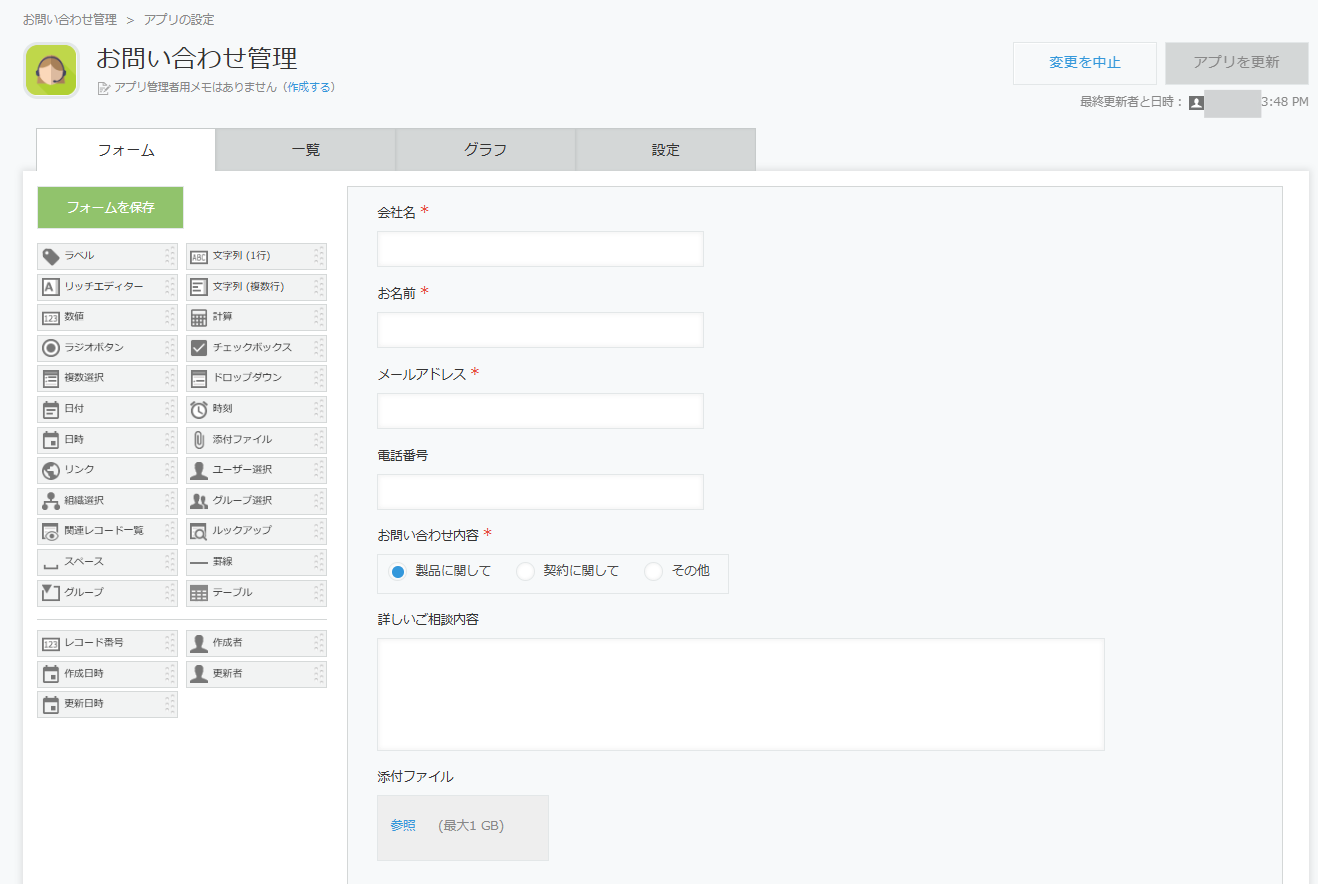1318x884 pixels.
Task: Click the 添付ファイル paperclip icon
Action: click(x=199, y=440)
